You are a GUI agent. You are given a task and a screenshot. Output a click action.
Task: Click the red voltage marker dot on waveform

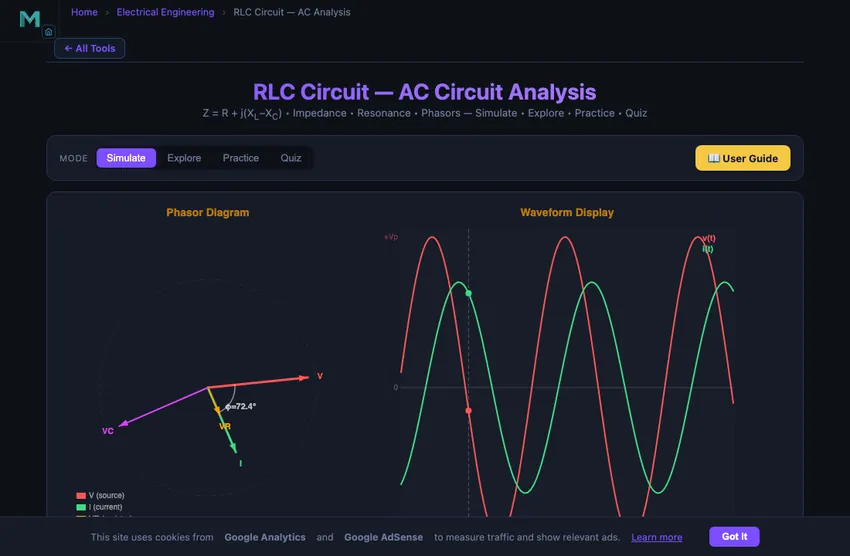tap(468, 411)
